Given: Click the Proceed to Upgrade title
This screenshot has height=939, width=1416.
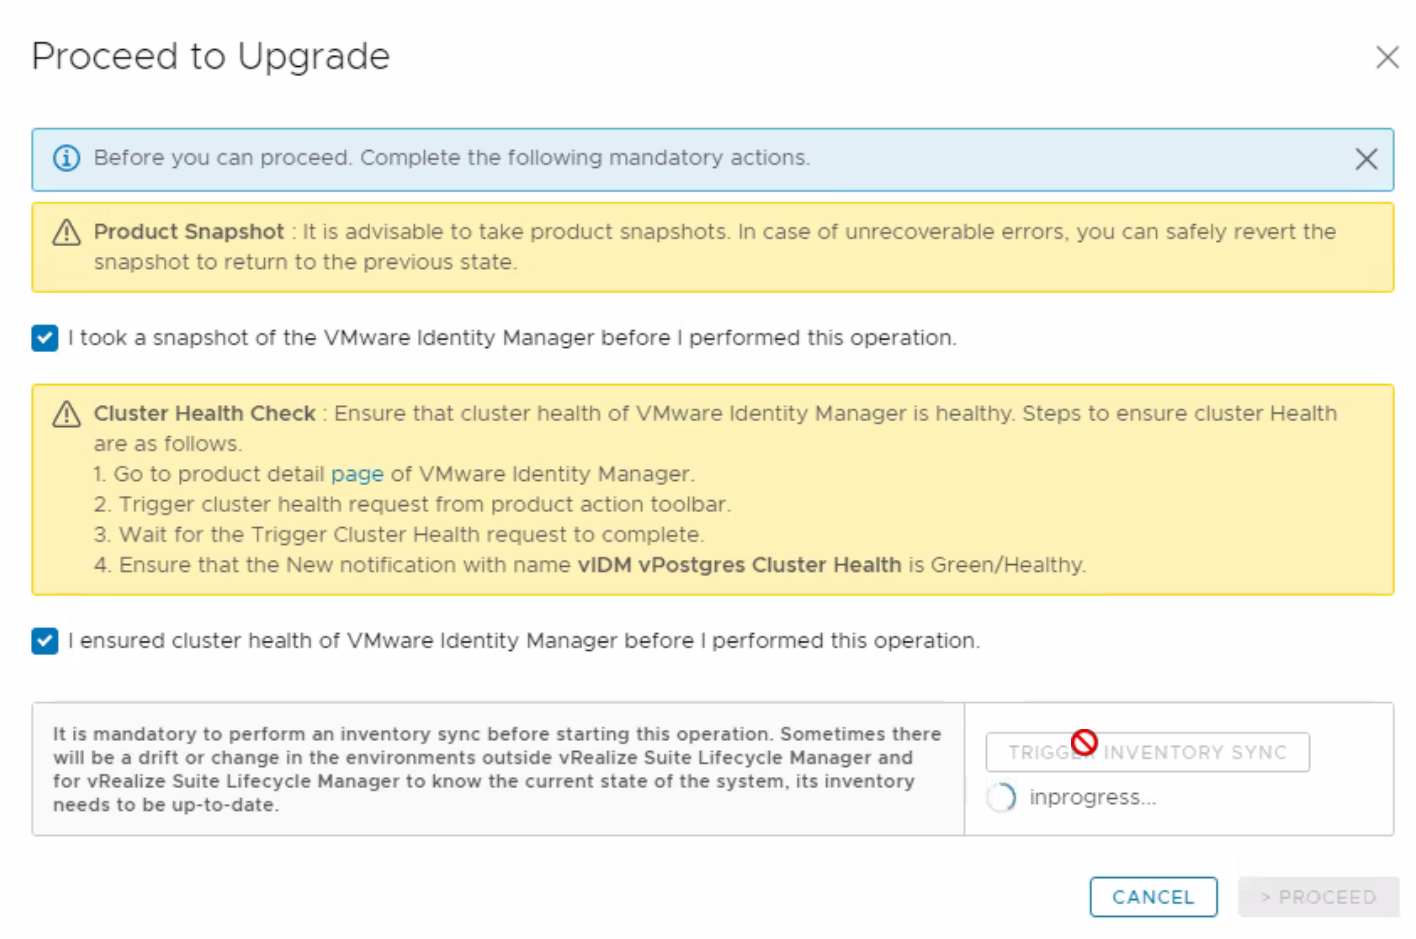Looking at the screenshot, I should (210, 56).
